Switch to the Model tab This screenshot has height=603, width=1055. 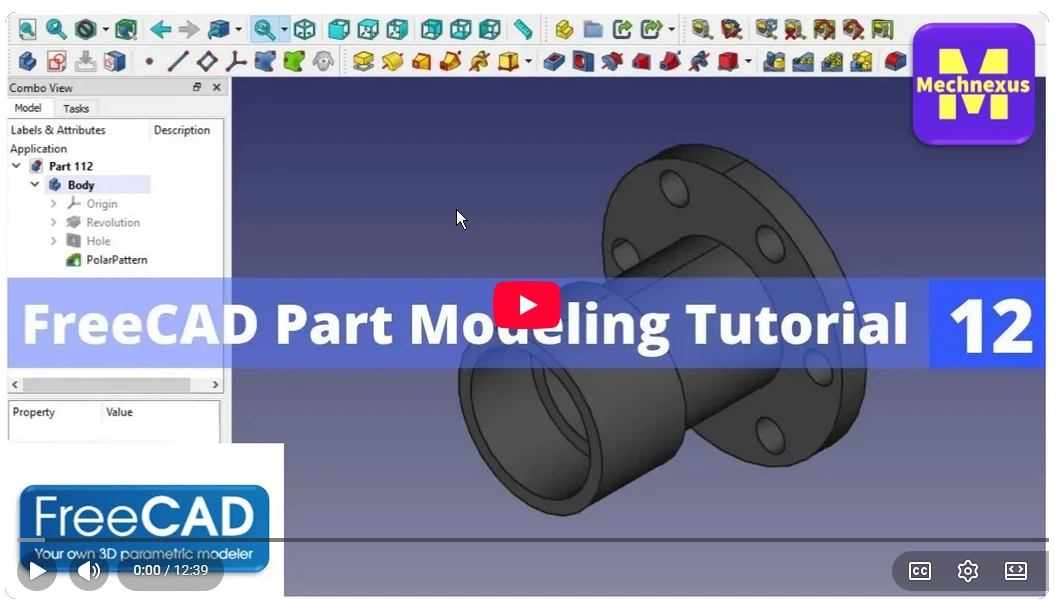click(28, 108)
